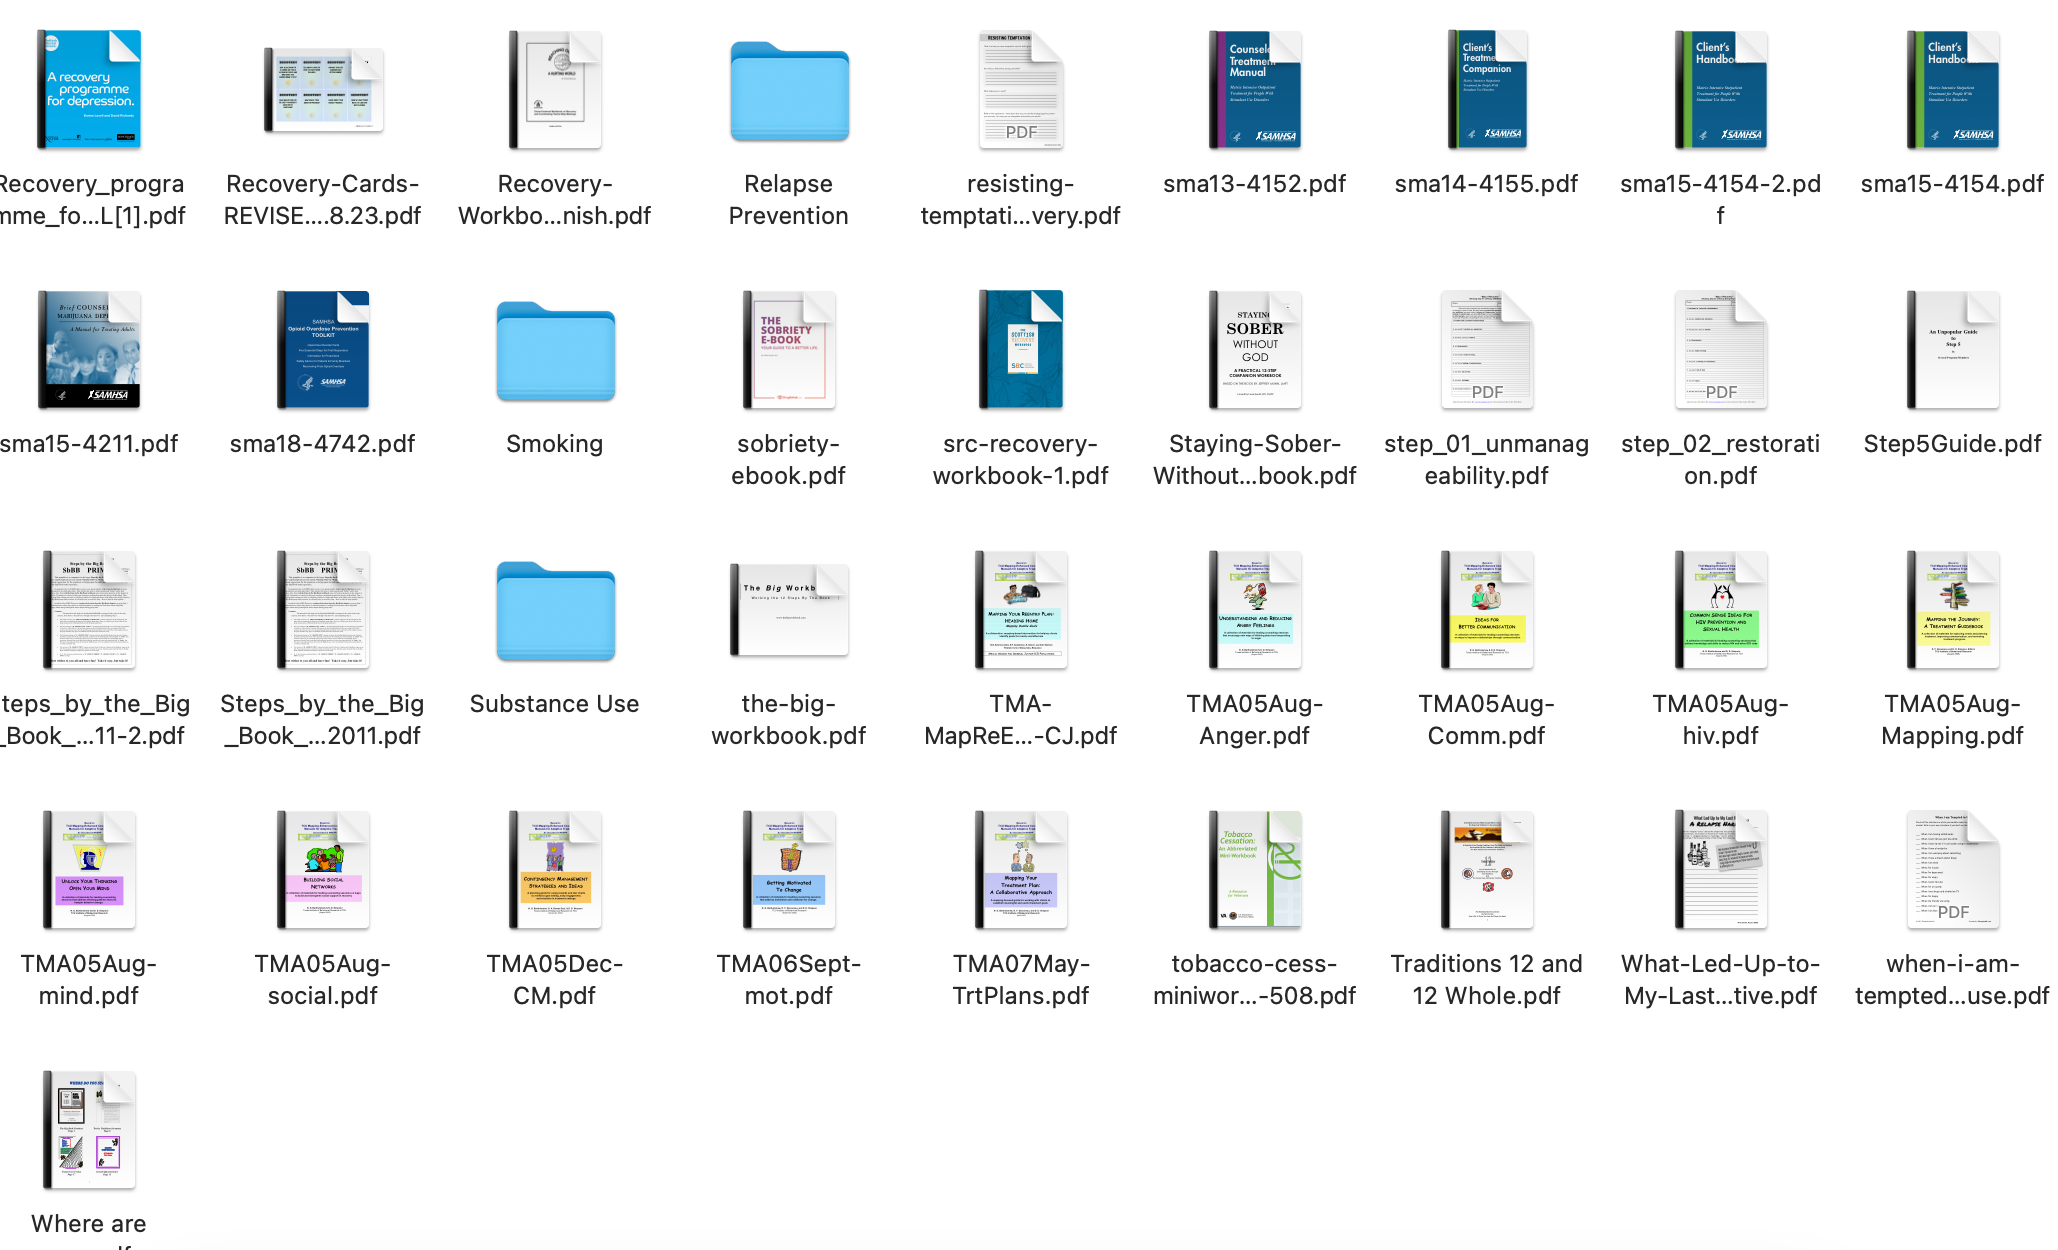Open the Relapse Prevention folder
This screenshot has height=1250, width=2058.
click(788, 91)
